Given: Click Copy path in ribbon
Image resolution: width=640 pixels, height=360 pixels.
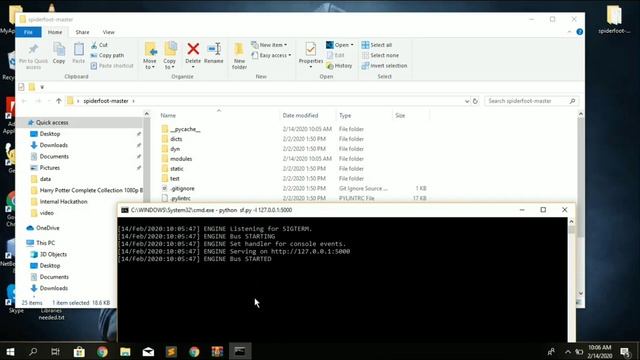Looking at the screenshot, I should 107,55.
